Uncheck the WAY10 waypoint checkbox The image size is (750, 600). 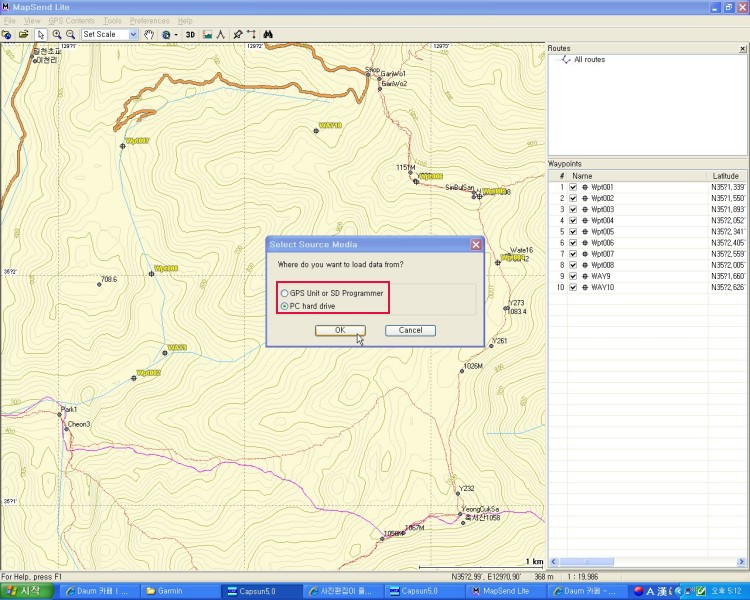573,287
